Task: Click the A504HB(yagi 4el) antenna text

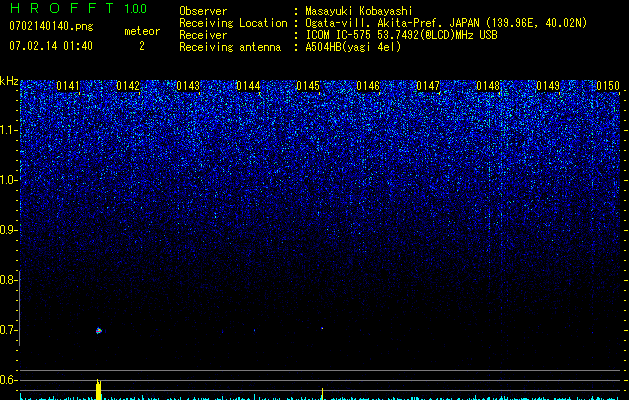Action: pos(353,47)
